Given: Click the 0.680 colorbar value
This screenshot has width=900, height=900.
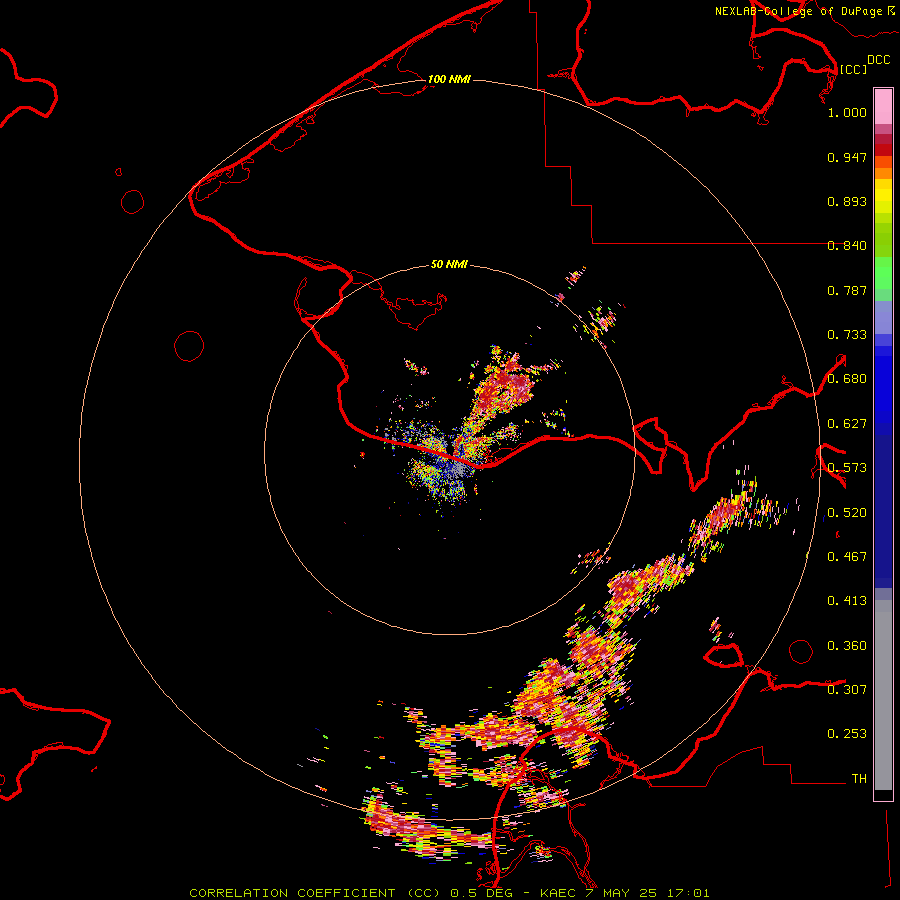Looking at the screenshot, I should point(847,379).
